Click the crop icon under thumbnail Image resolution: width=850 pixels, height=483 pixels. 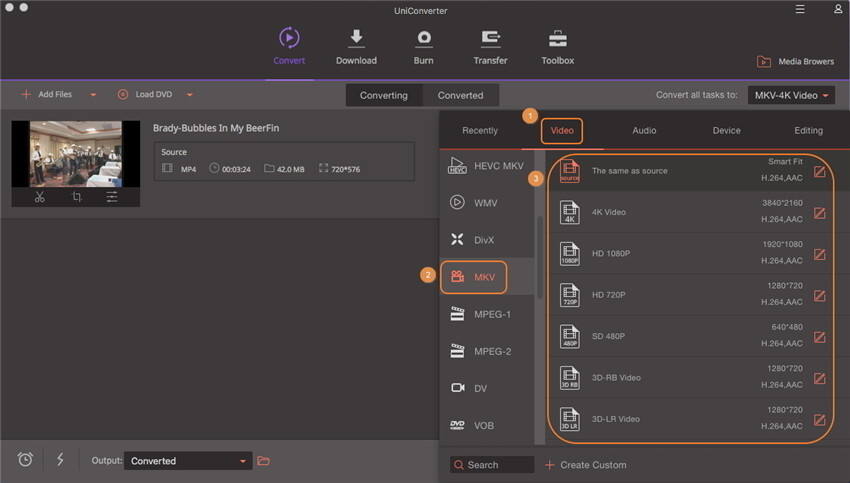(x=77, y=197)
